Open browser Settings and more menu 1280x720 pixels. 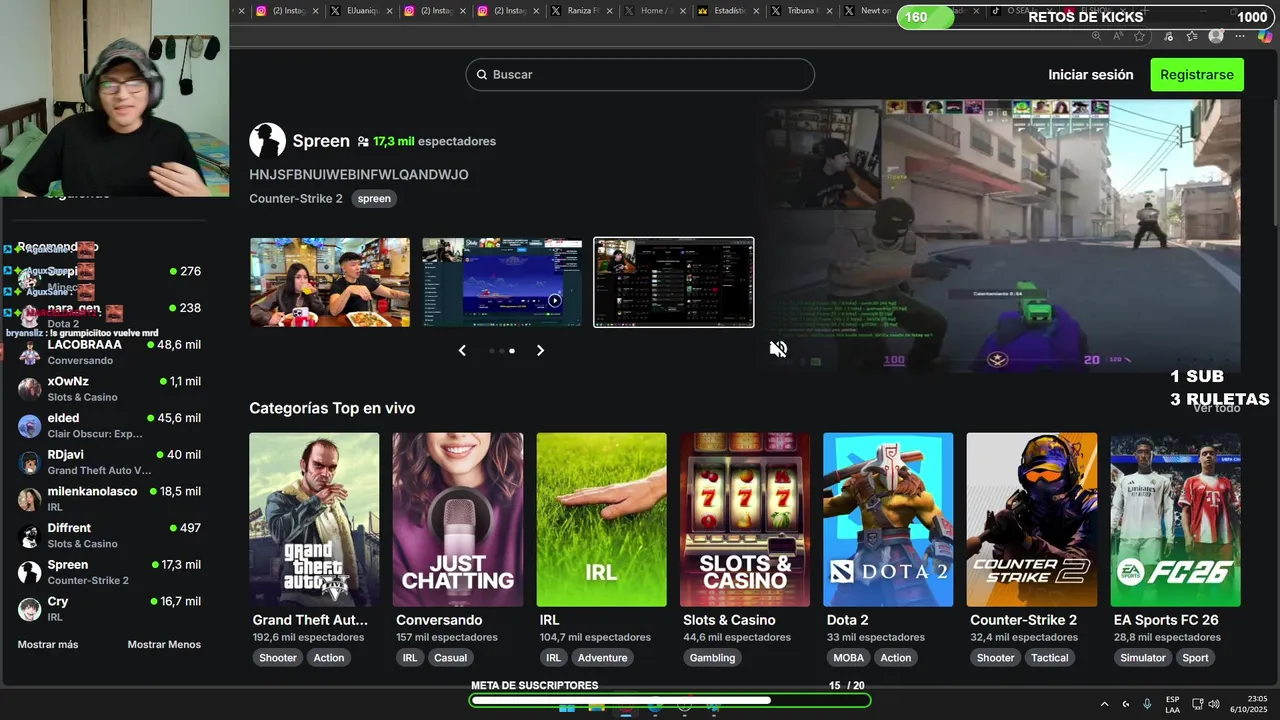1240,36
